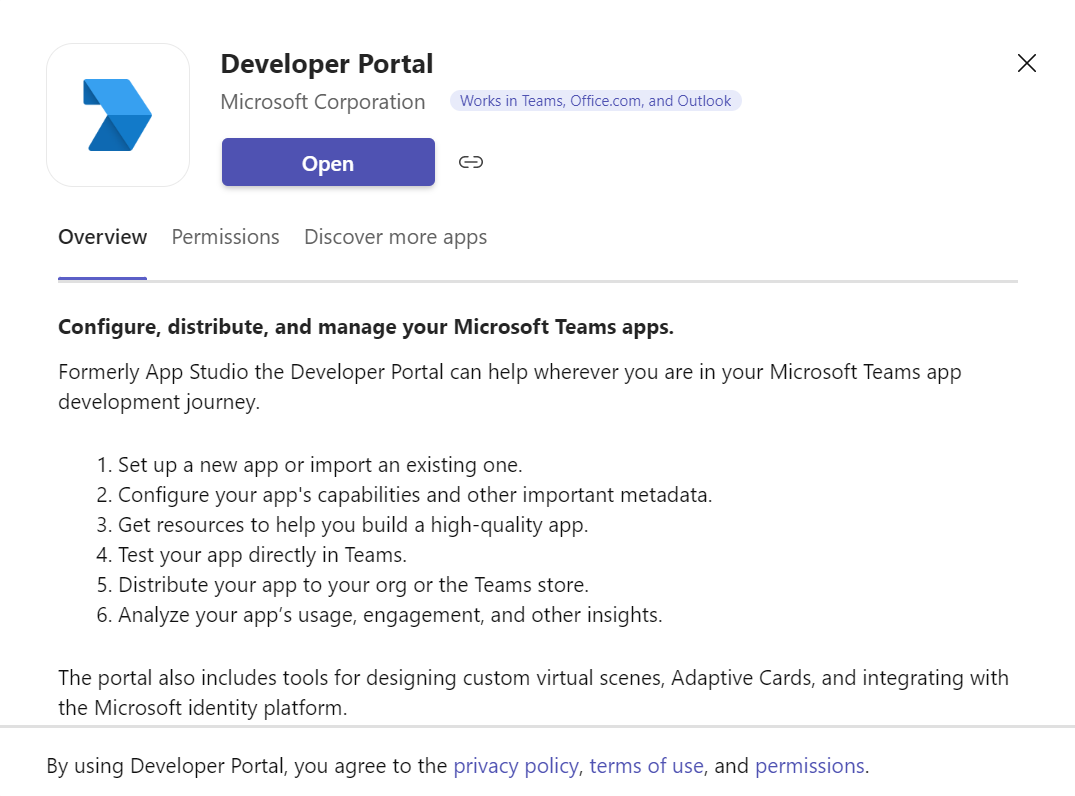
Task: Click the Developer Portal title
Action: 327,64
